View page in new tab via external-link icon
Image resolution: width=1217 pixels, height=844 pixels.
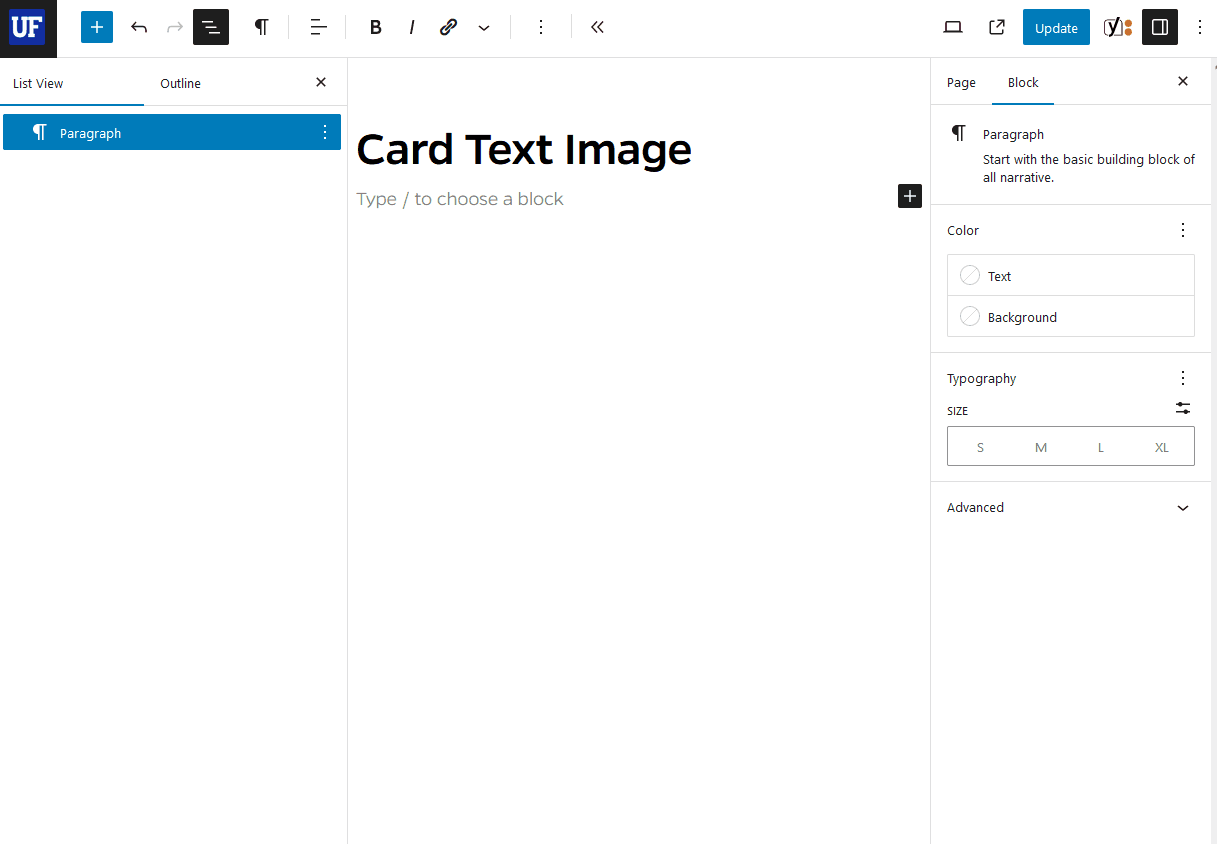[x=996, y=27]
